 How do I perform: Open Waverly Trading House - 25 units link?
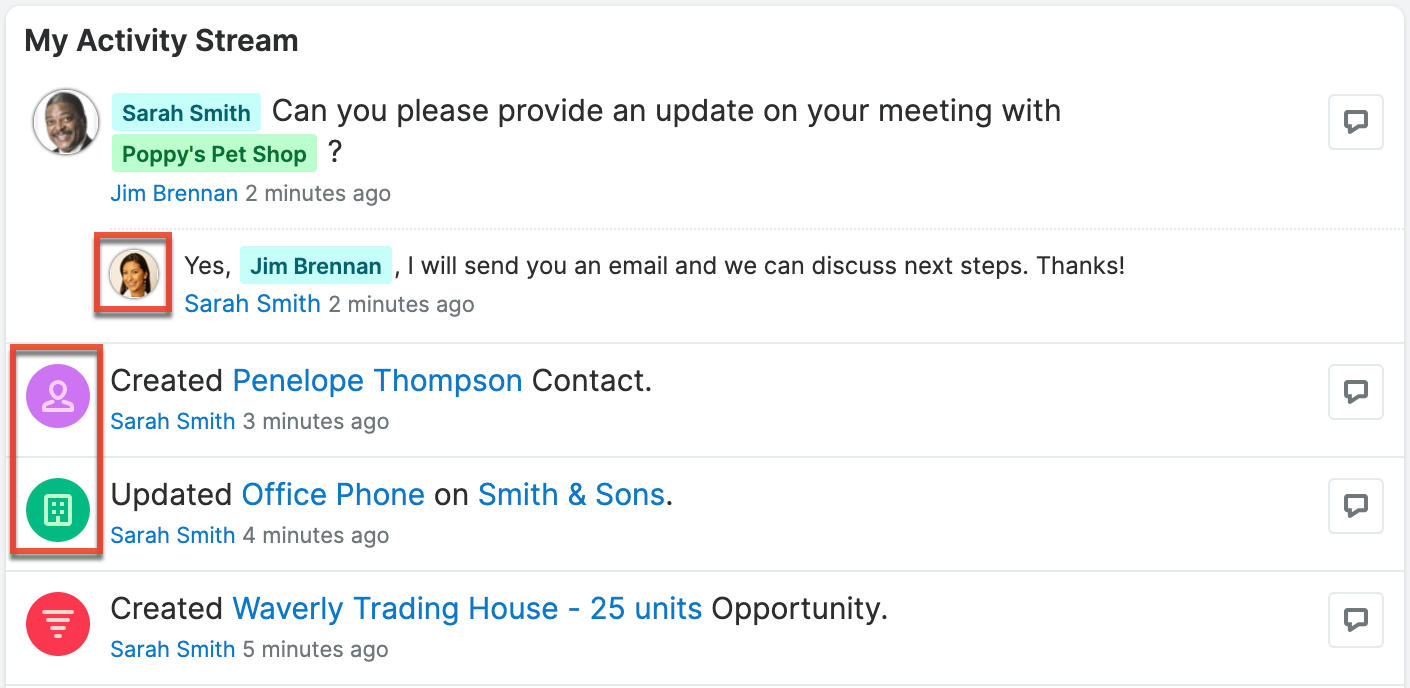coord(467,609)
